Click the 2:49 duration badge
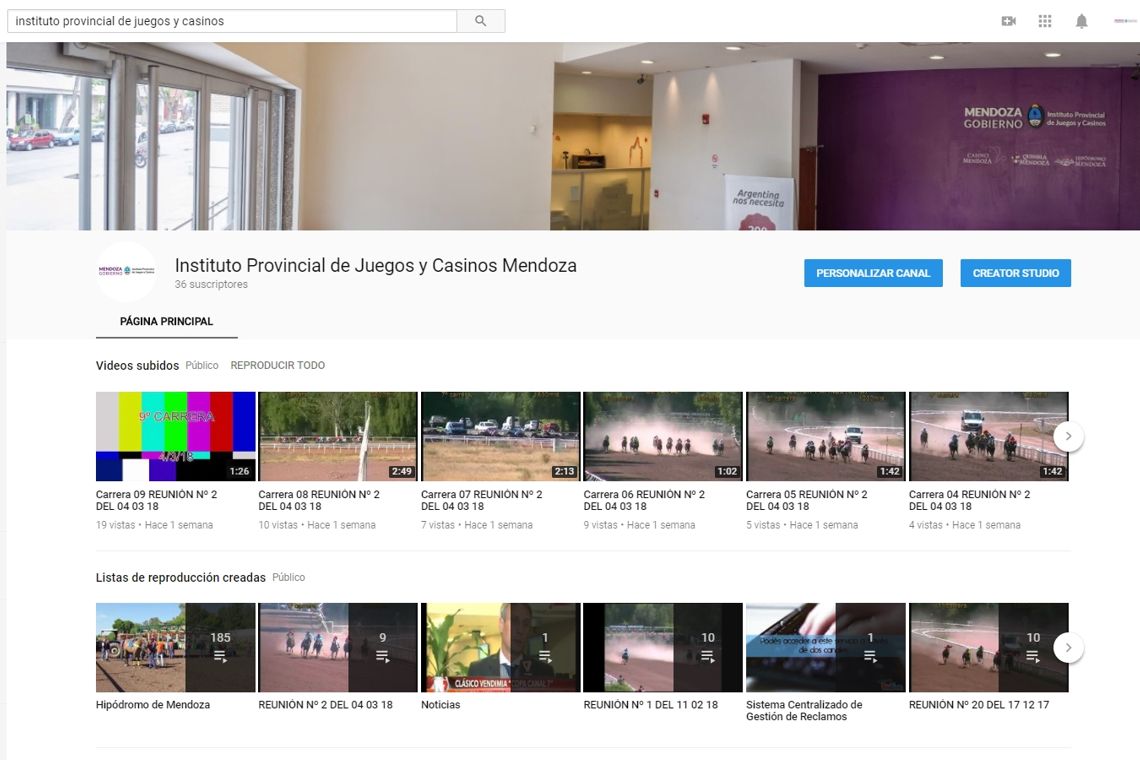 [x=401, y=471]
